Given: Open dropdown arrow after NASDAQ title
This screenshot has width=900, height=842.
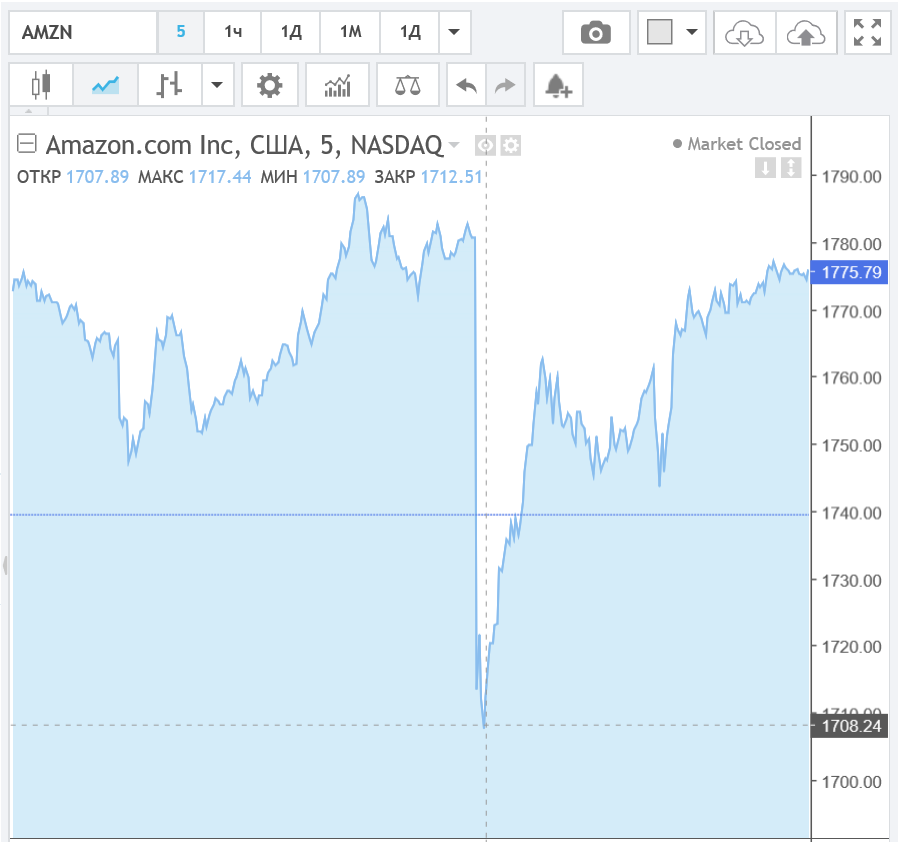Looking at the screenshot, I should (454, 145).
